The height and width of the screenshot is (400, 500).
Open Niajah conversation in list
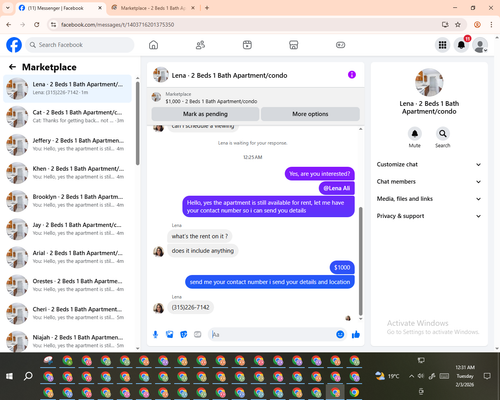click(67, 341)
